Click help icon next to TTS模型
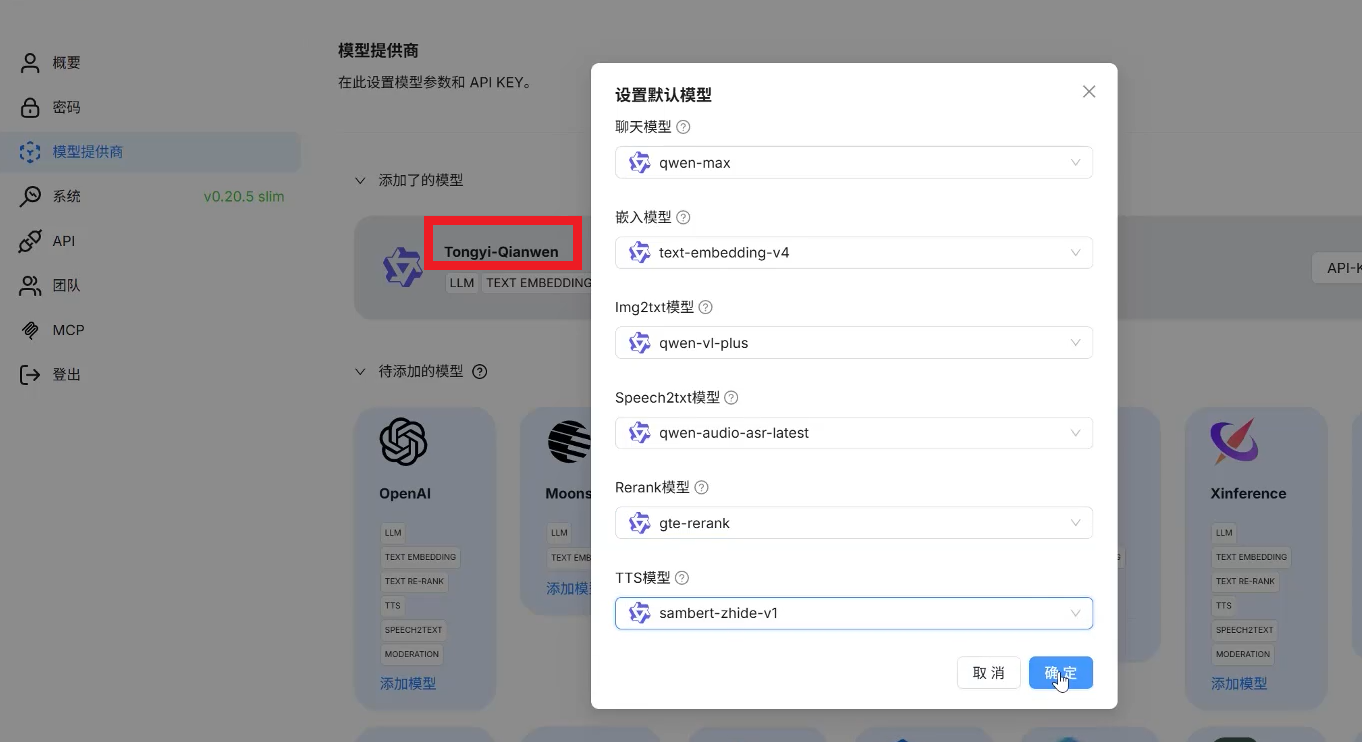The image size is (1362, 742). (x=682, y=578)
